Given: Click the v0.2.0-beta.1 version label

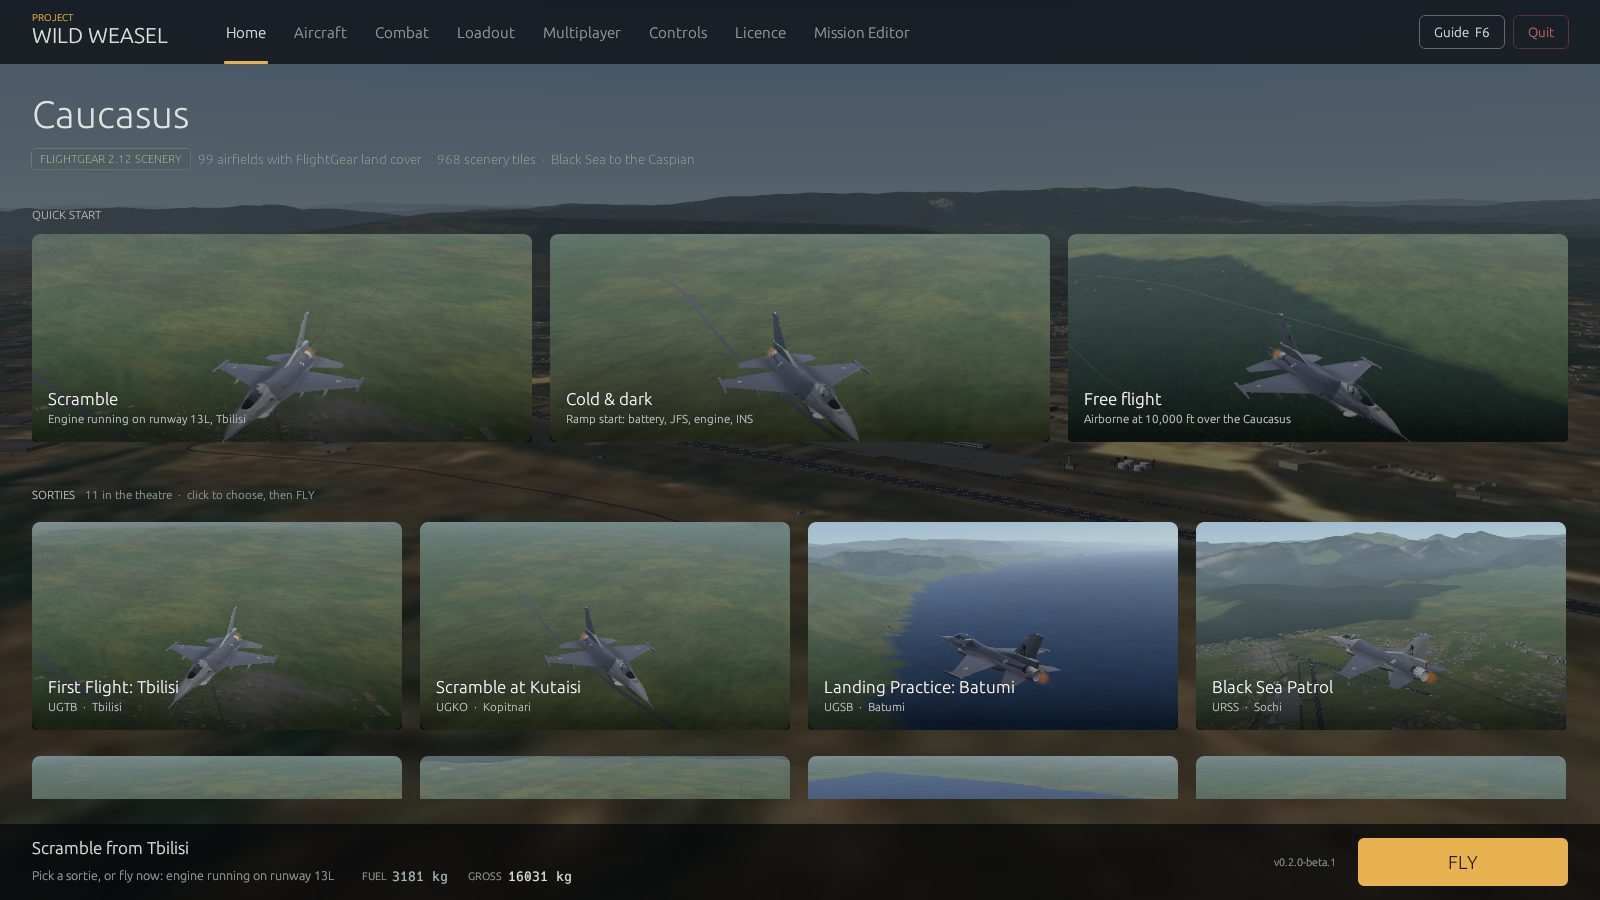Looking at the screenshot, I should [1305, 862].
